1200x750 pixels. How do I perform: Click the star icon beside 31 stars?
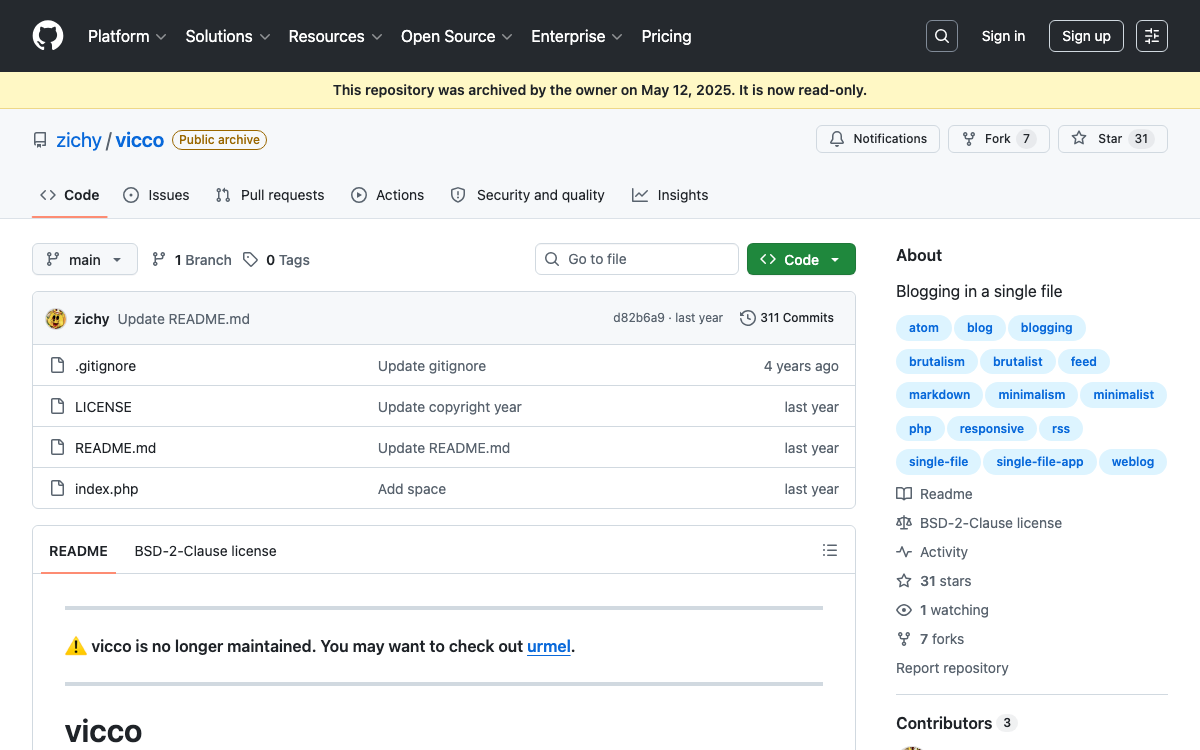(x=904, y=581)
